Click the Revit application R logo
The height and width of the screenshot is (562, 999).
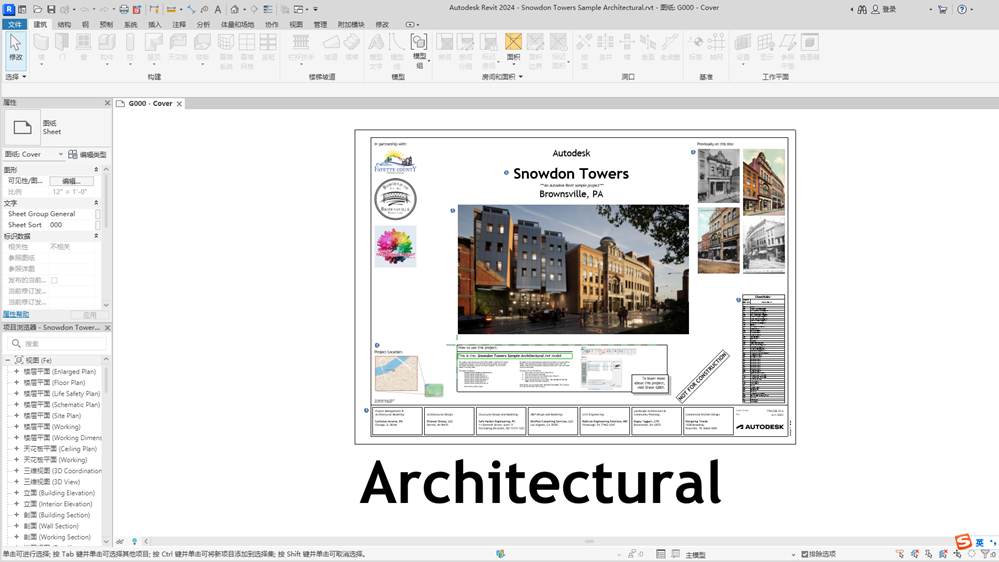pyautogui.click(x=9, y=9)
